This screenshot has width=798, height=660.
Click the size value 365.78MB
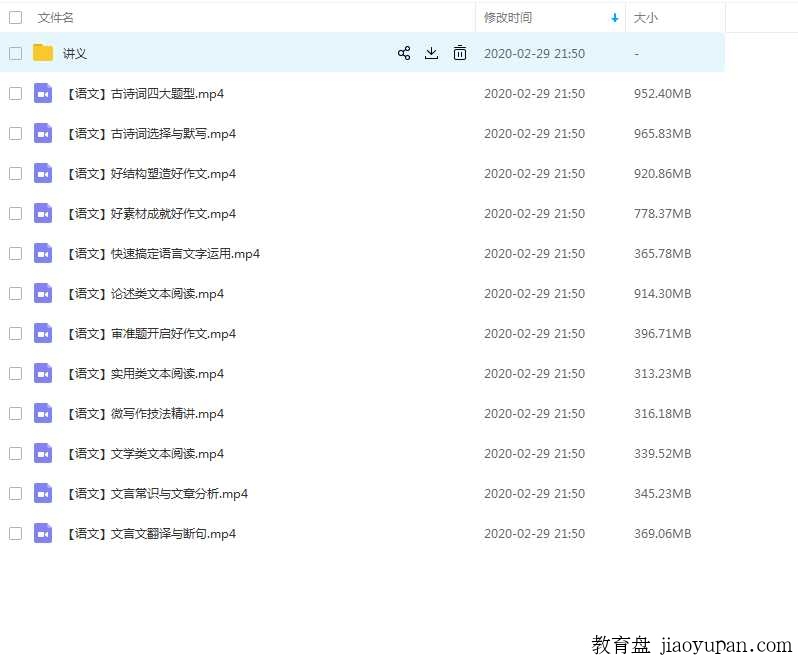click(x=662, y=254)
